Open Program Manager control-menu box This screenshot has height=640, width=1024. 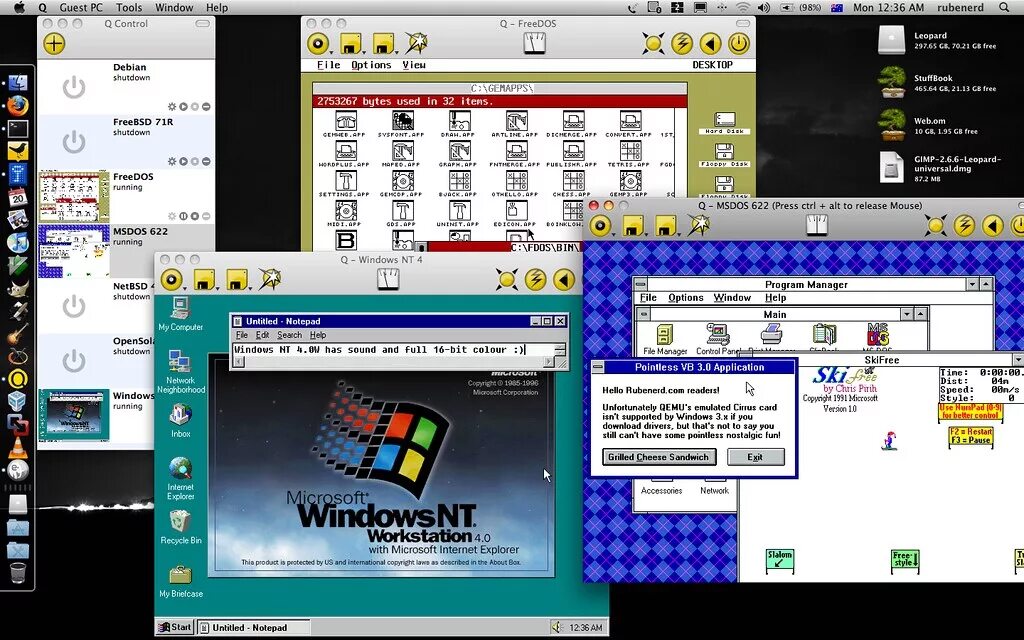click(x=641, y=284)
